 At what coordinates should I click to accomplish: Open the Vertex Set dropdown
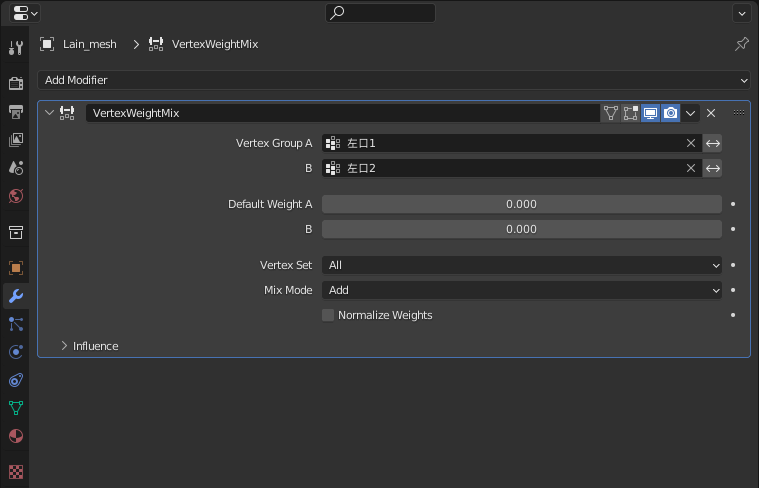click(x=521, y=265)
